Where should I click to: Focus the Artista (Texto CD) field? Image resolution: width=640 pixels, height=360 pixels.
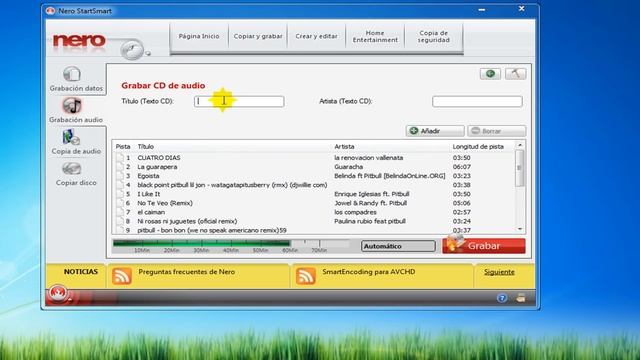pyautogui.click(x=477, y=101)
